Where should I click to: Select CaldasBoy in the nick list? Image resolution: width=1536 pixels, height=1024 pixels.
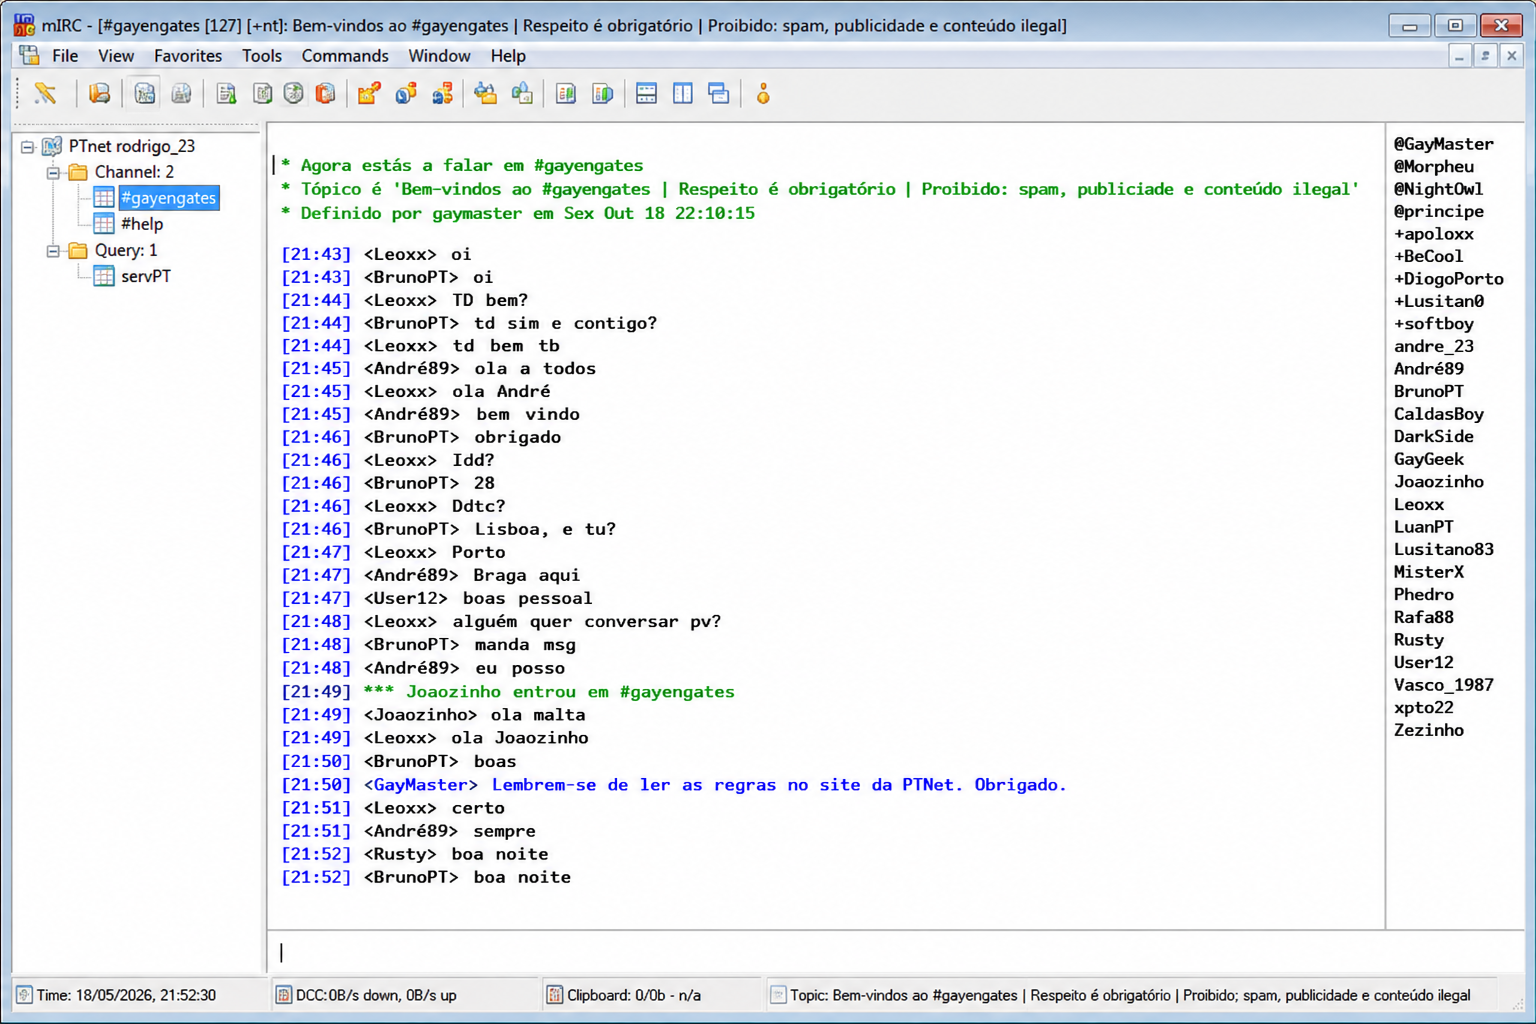1439,414
